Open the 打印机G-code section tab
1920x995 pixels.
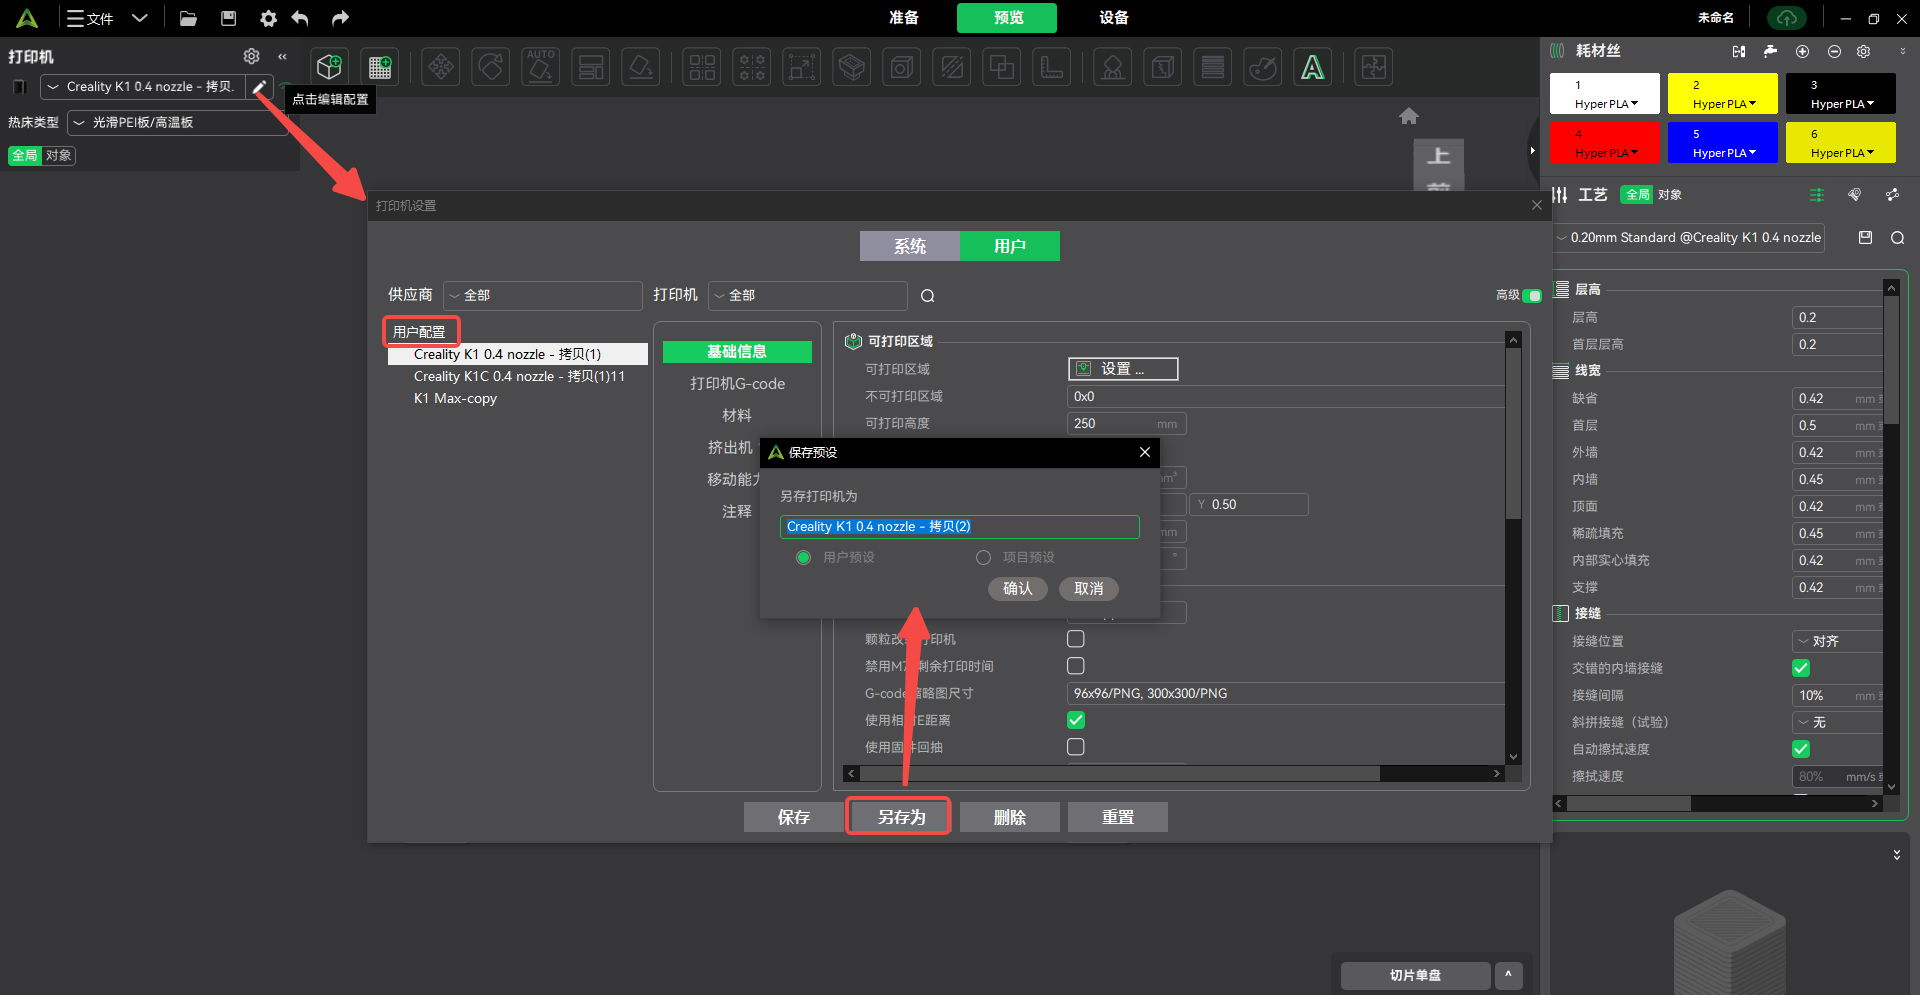737,383
